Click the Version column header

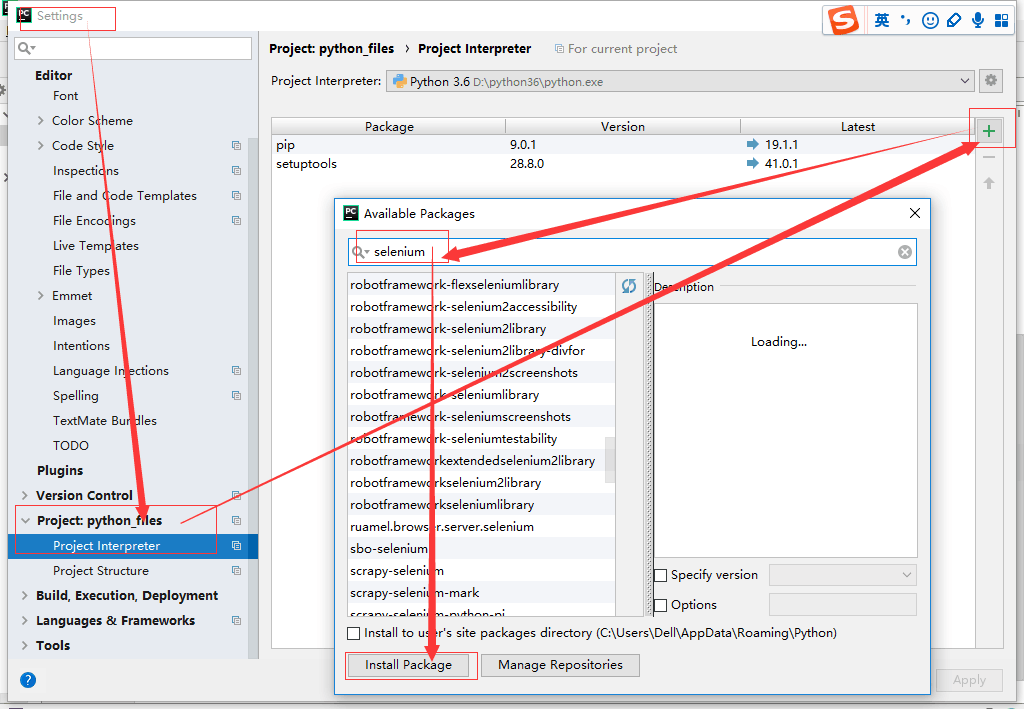tap(623, 127)
